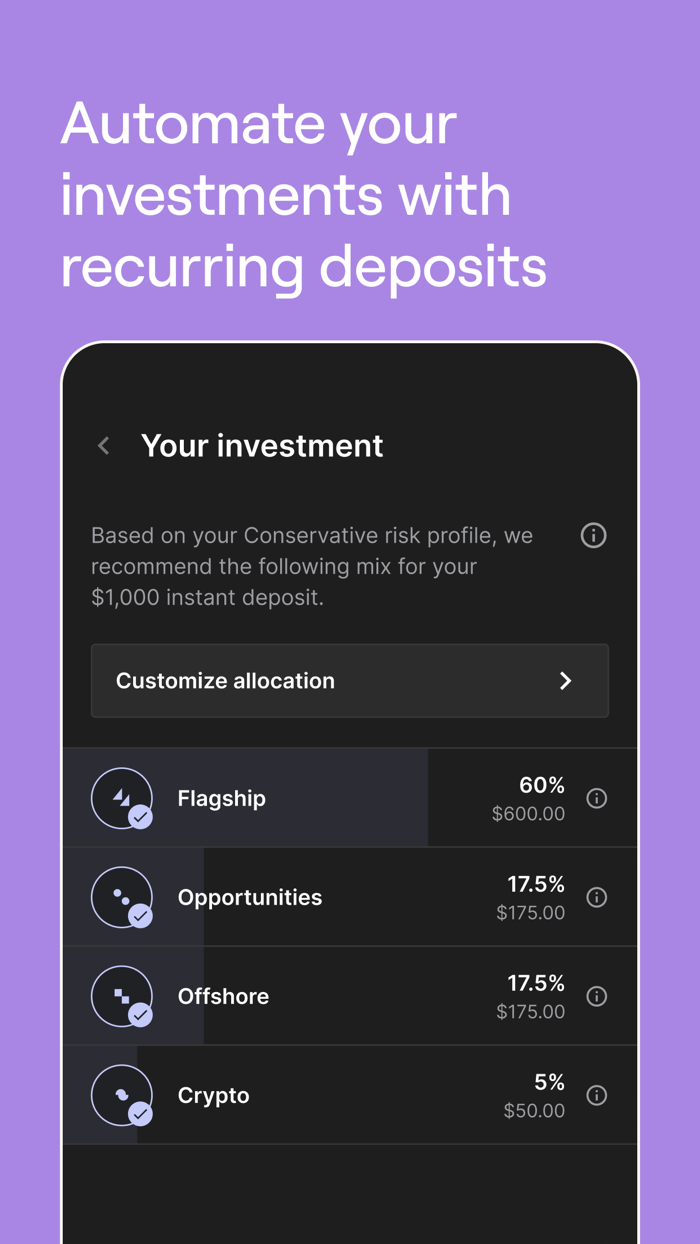Select the Crypto fund icon
The height and width of the screenshot is (1244, 700).
point(122,1094)
